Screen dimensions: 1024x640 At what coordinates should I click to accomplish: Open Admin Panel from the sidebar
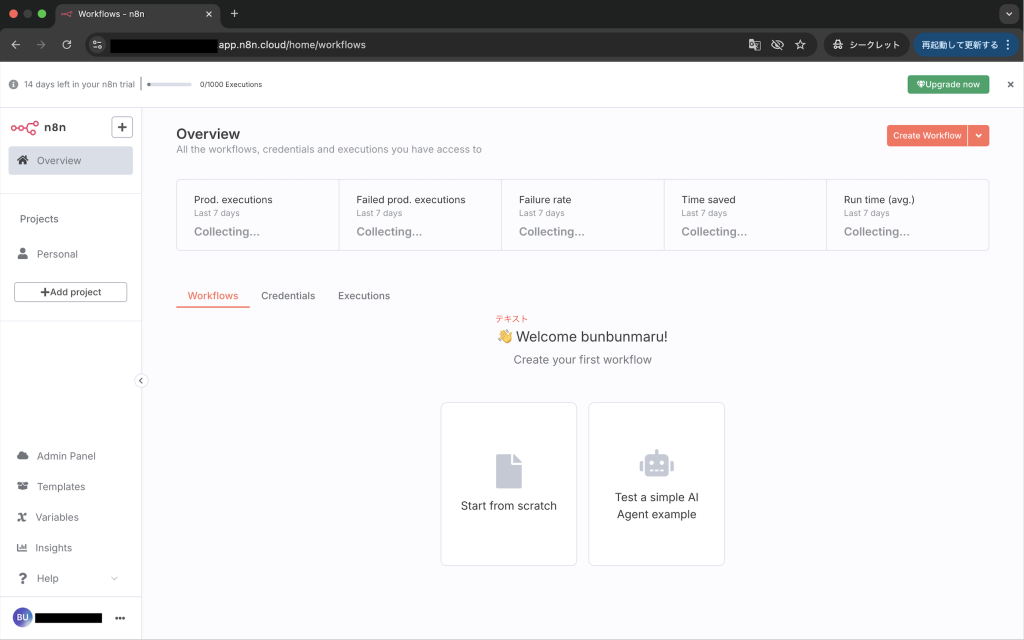point(66,456)
